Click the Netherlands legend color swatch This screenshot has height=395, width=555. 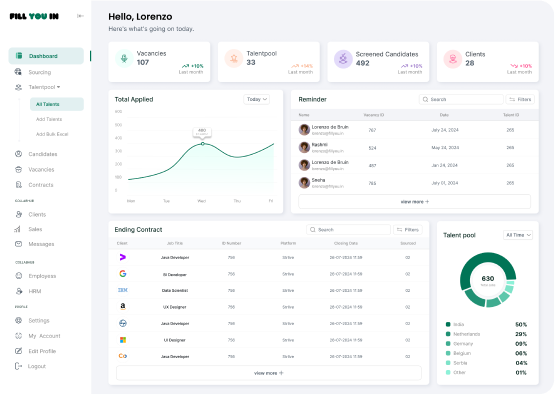click(x=448, y=334)
